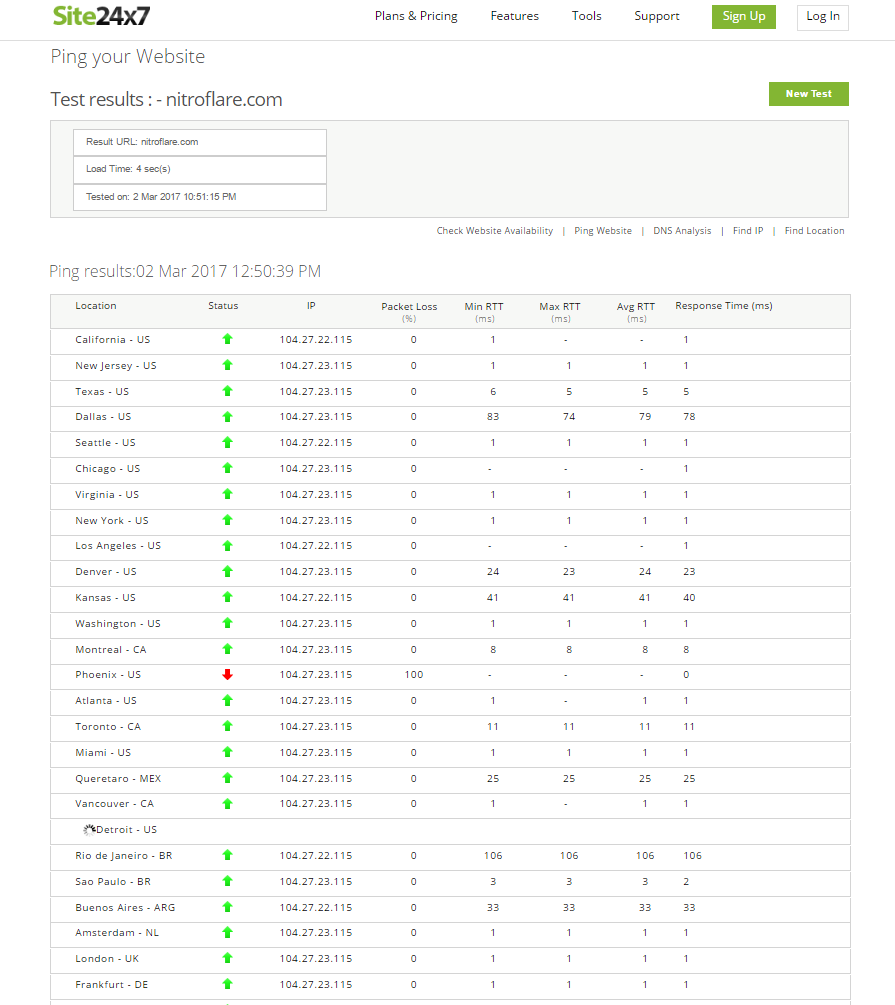895x1005 pixels.
Task: Click the Load Time: 4 sec(s) field
Action: pyautogui.click(x=200, y=169)
